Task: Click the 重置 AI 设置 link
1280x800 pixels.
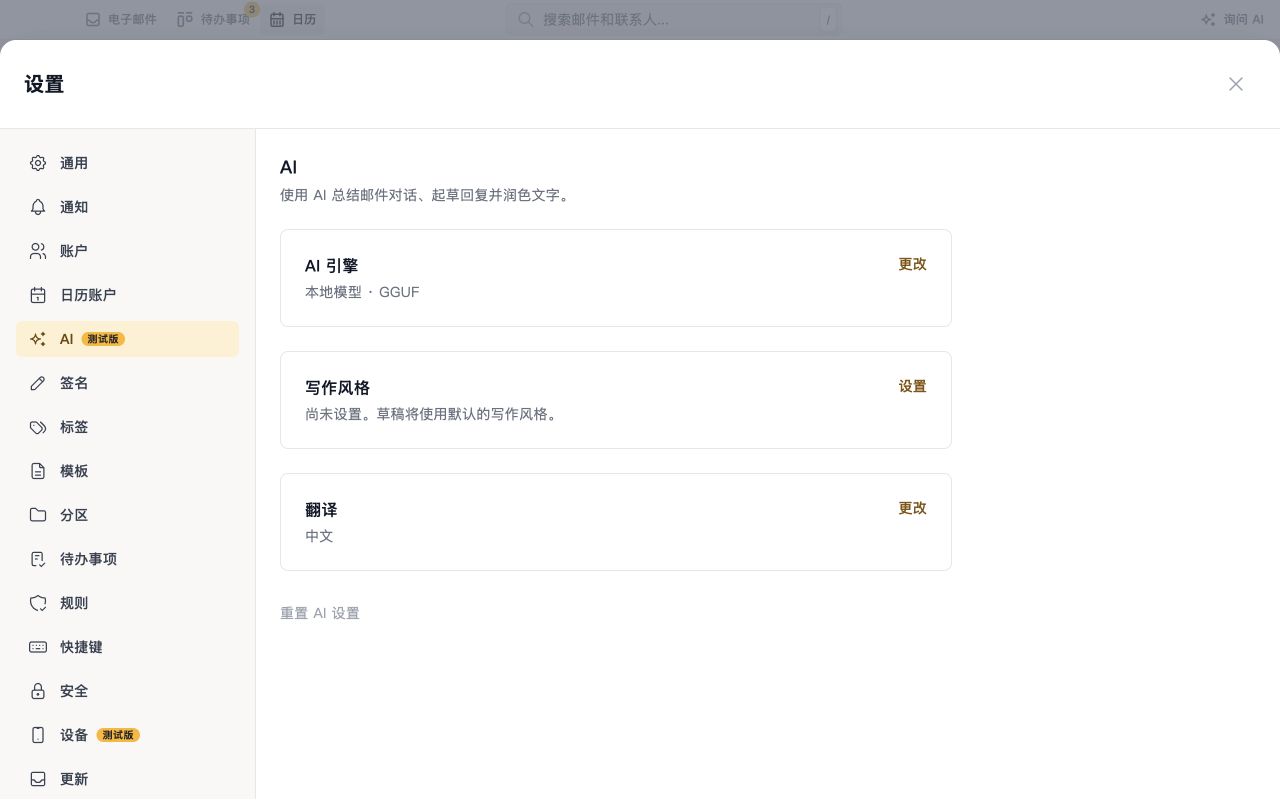Action: point(320,613)
